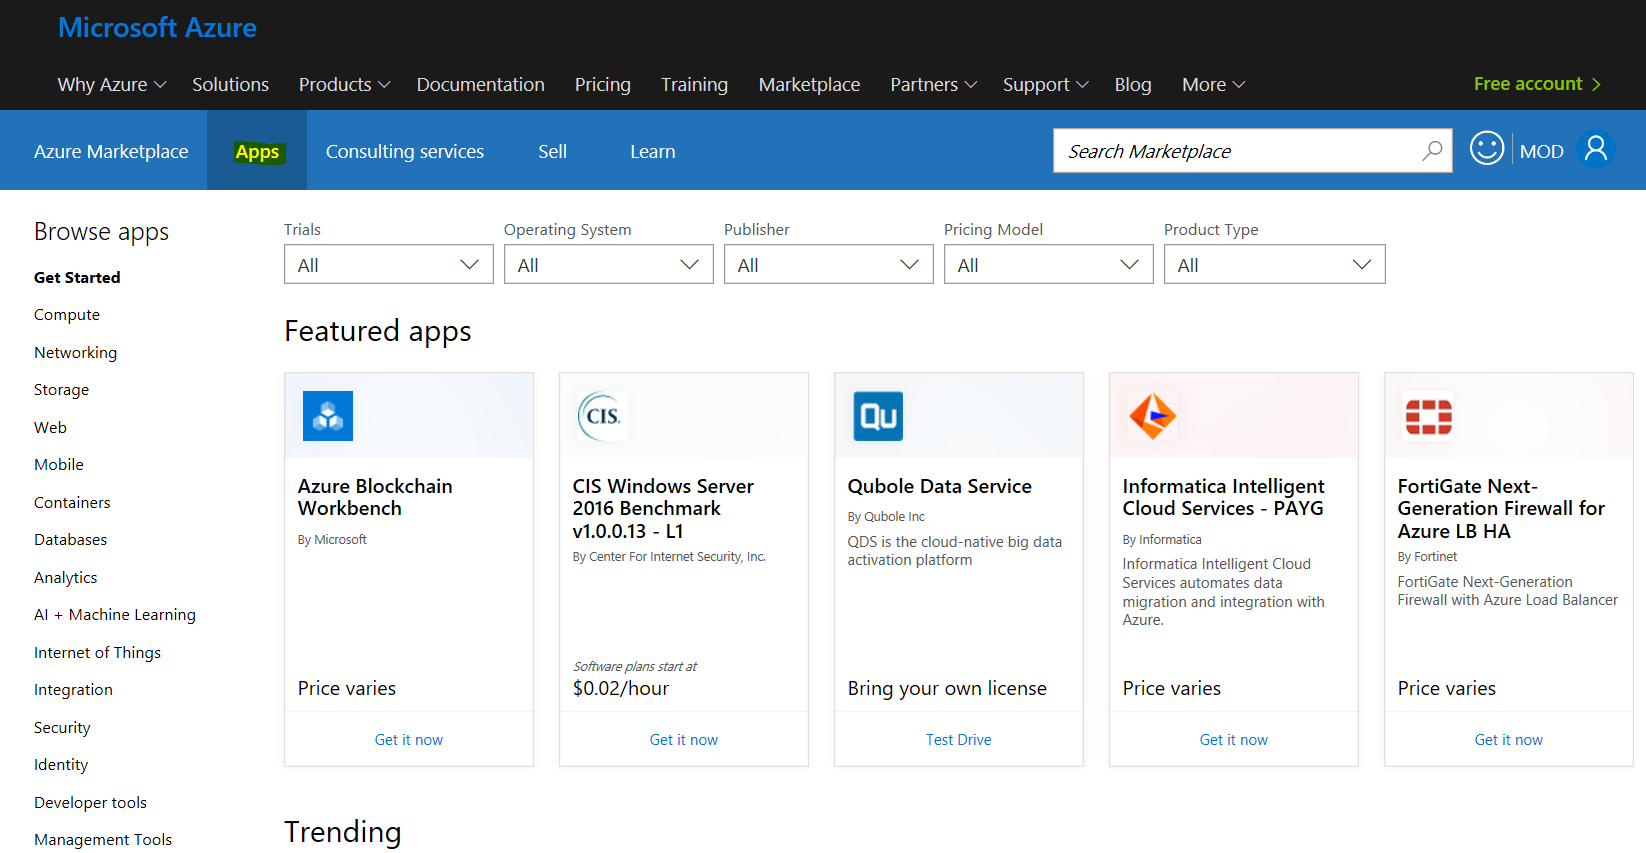Click the Azure Blockchain Workbench logo icon
Image resolution: width=1646 pixels, height=853 pixels.
click(x=328, y=416)
